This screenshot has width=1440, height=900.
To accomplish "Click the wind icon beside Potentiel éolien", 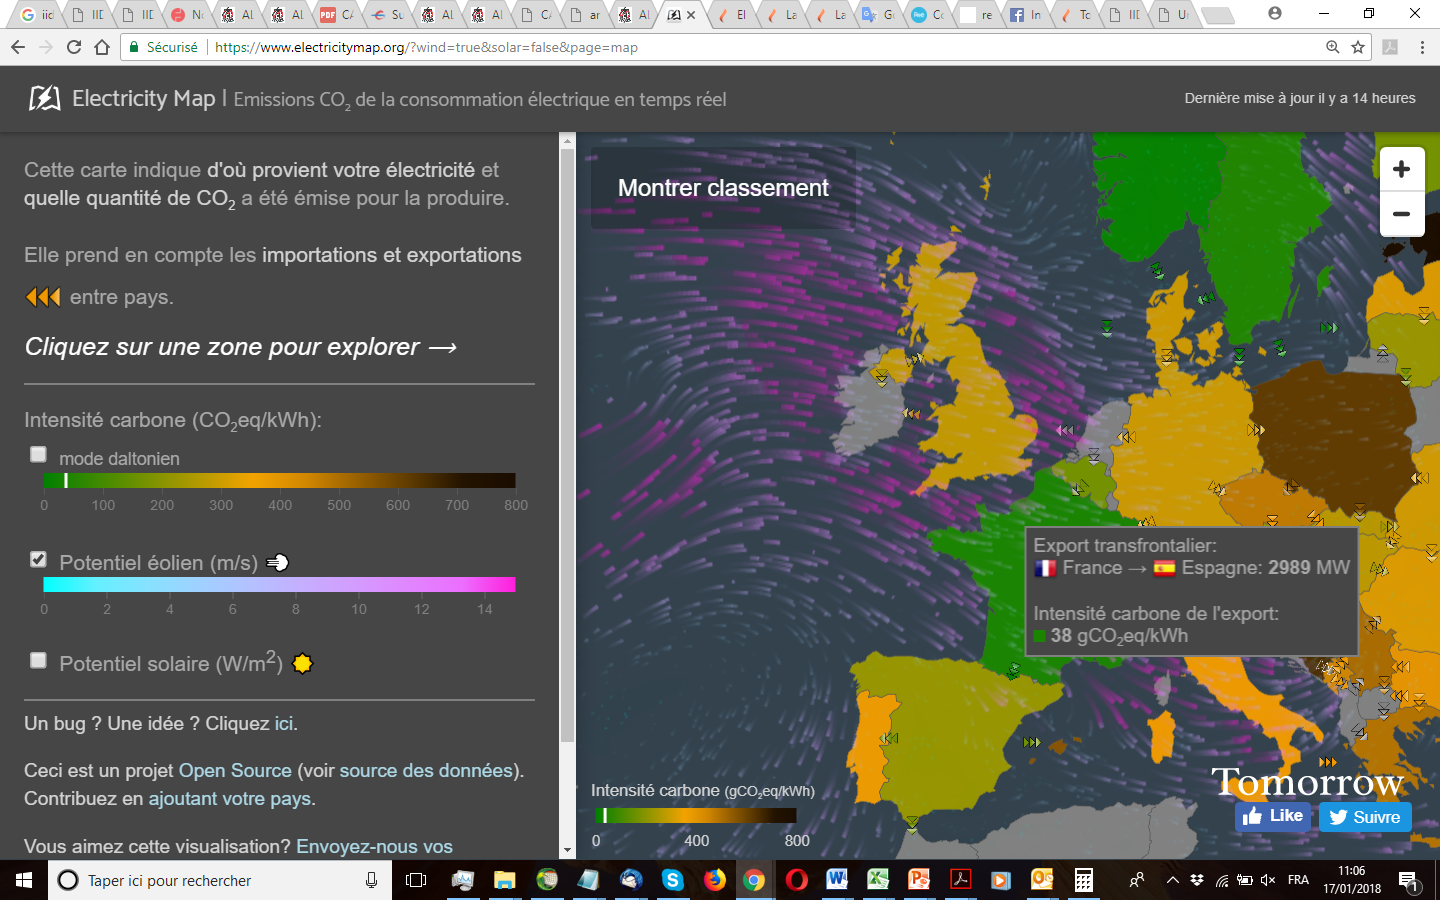I will tap(278, 562).
